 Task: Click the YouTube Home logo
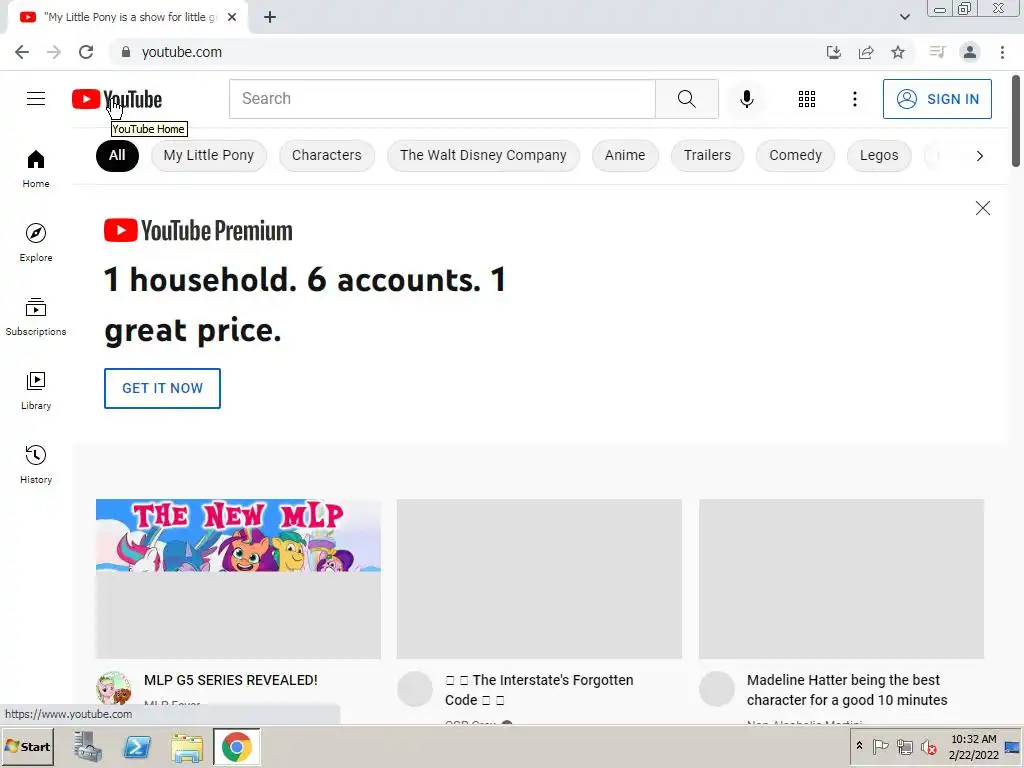(117, 99)
